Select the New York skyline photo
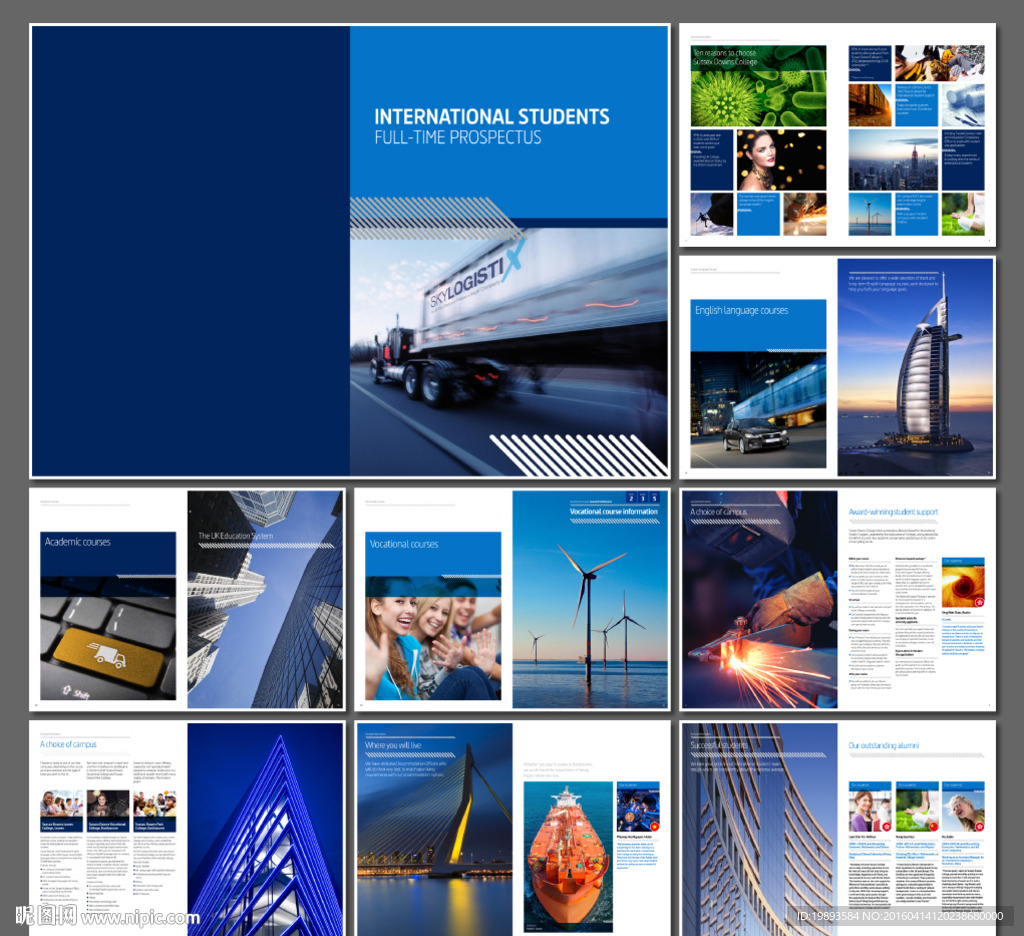1024x936 pixels. click(893, 160)
